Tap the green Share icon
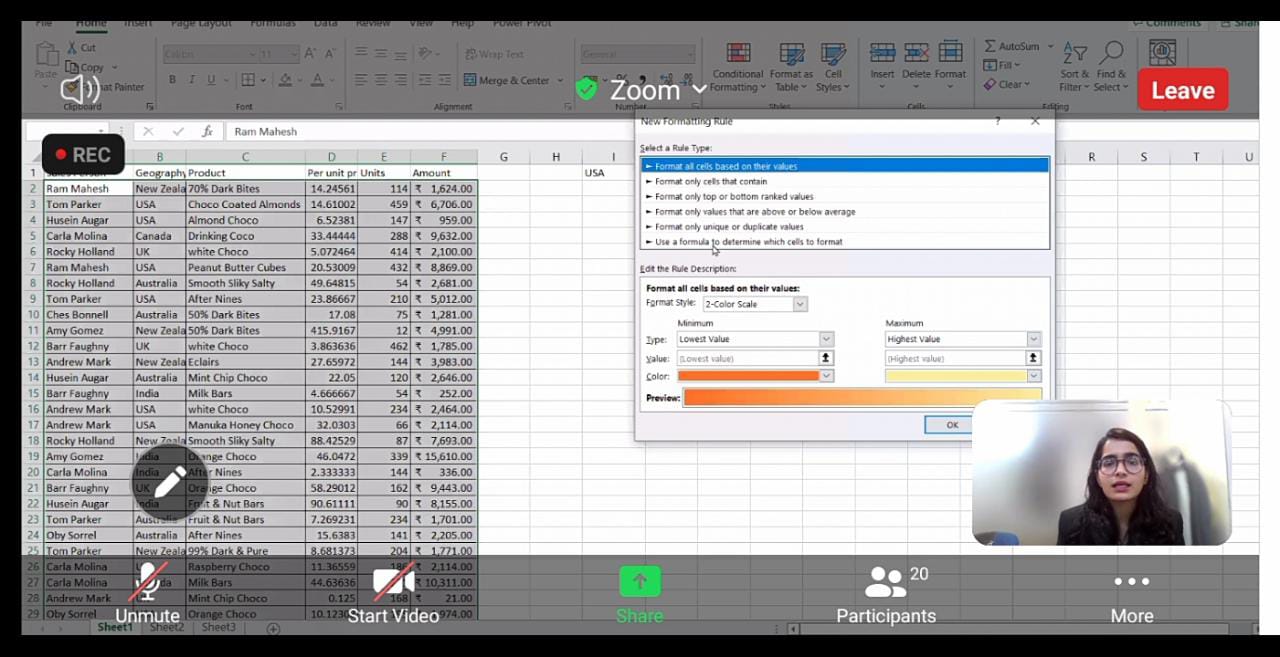Viewport: 1280px width, 657px height. (x=640, y=582)
